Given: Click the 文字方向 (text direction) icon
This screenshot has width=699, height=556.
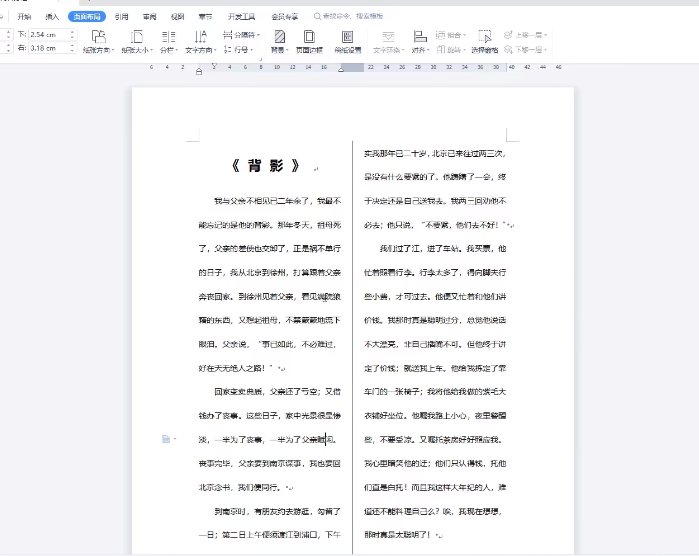Looking at the screenshot, I should pos(201,37).
